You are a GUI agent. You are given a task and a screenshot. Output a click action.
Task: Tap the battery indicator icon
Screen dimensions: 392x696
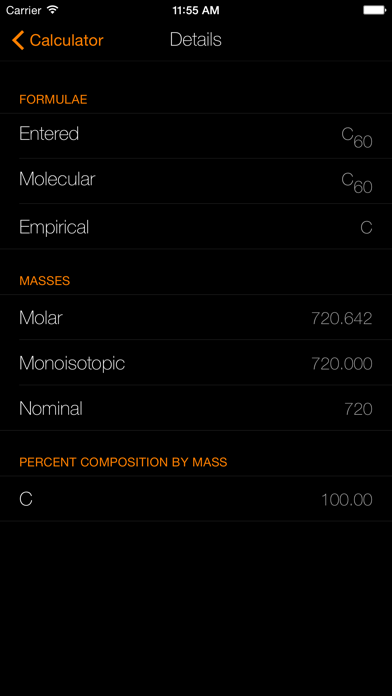pos(374,10)
